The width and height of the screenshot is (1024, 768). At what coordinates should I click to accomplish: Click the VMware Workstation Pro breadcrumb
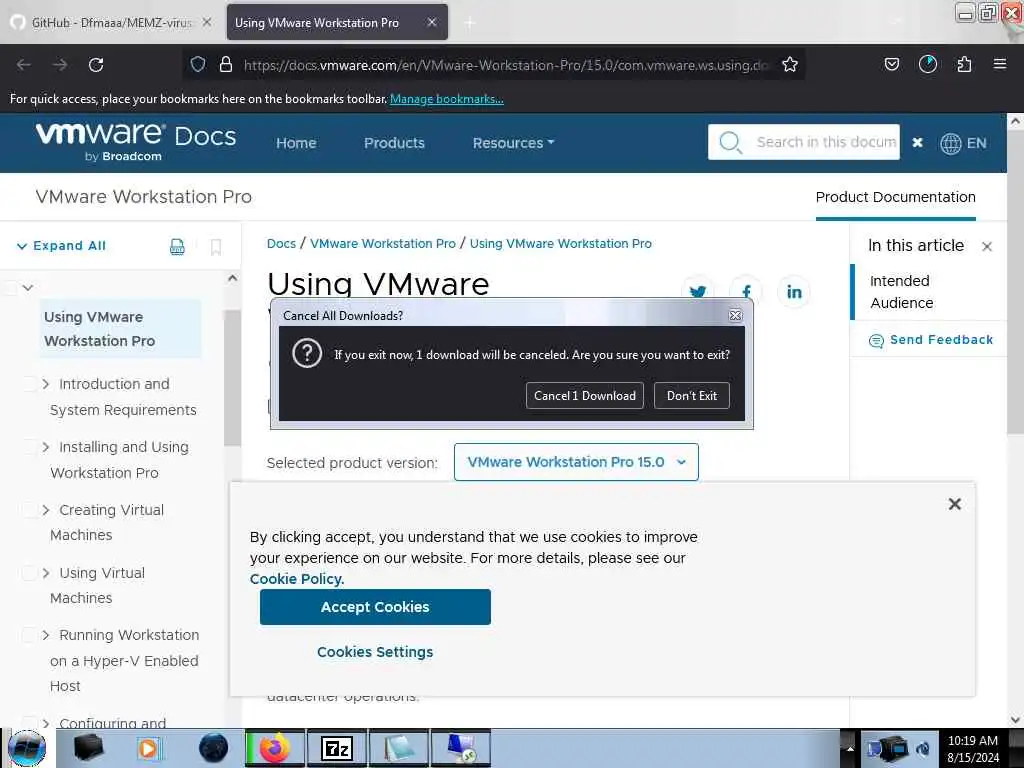point(383,244)
